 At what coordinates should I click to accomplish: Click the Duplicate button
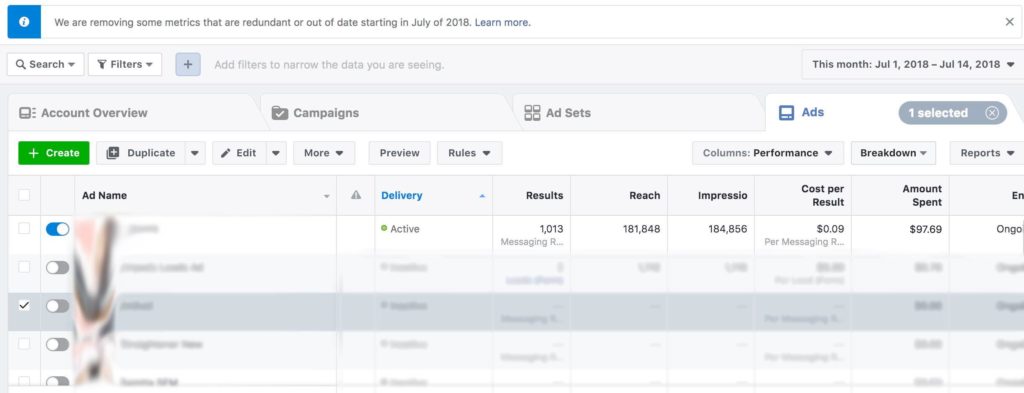(141, 153)
